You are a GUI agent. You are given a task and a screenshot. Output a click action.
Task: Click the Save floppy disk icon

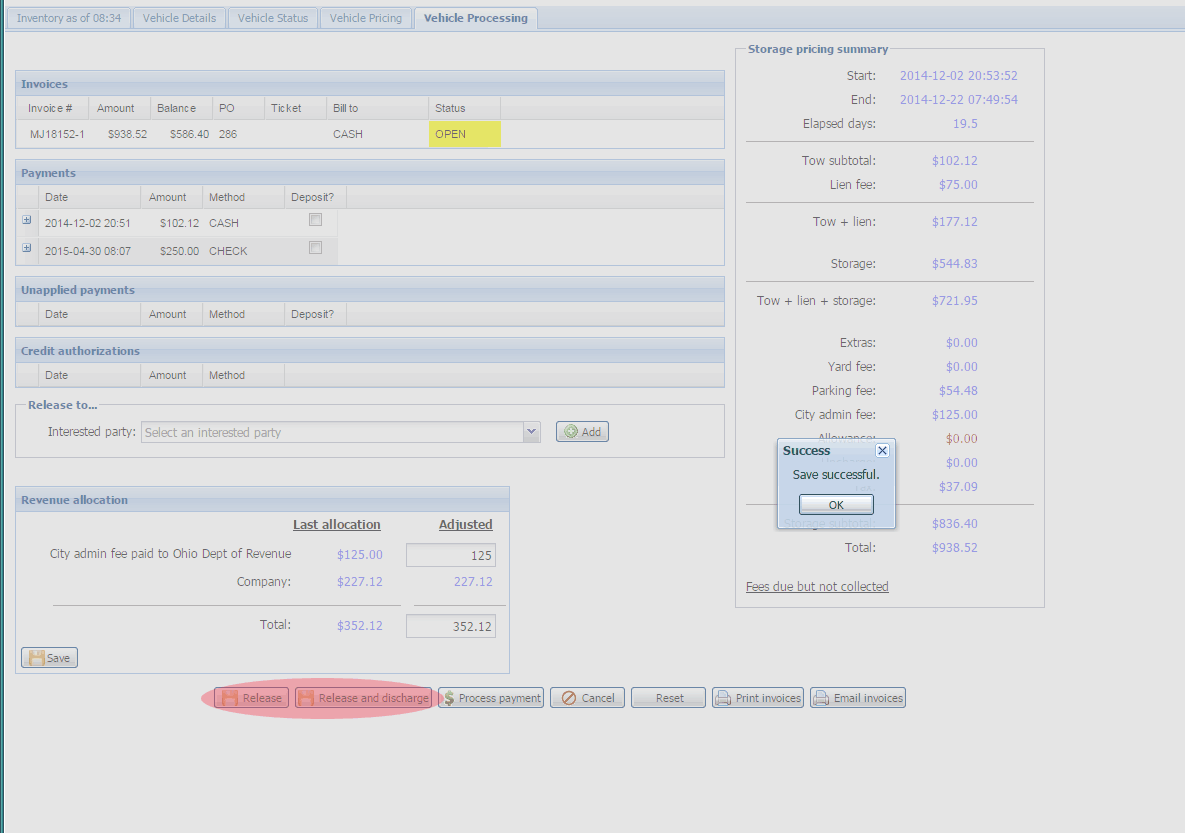click(x=36, y=658)
